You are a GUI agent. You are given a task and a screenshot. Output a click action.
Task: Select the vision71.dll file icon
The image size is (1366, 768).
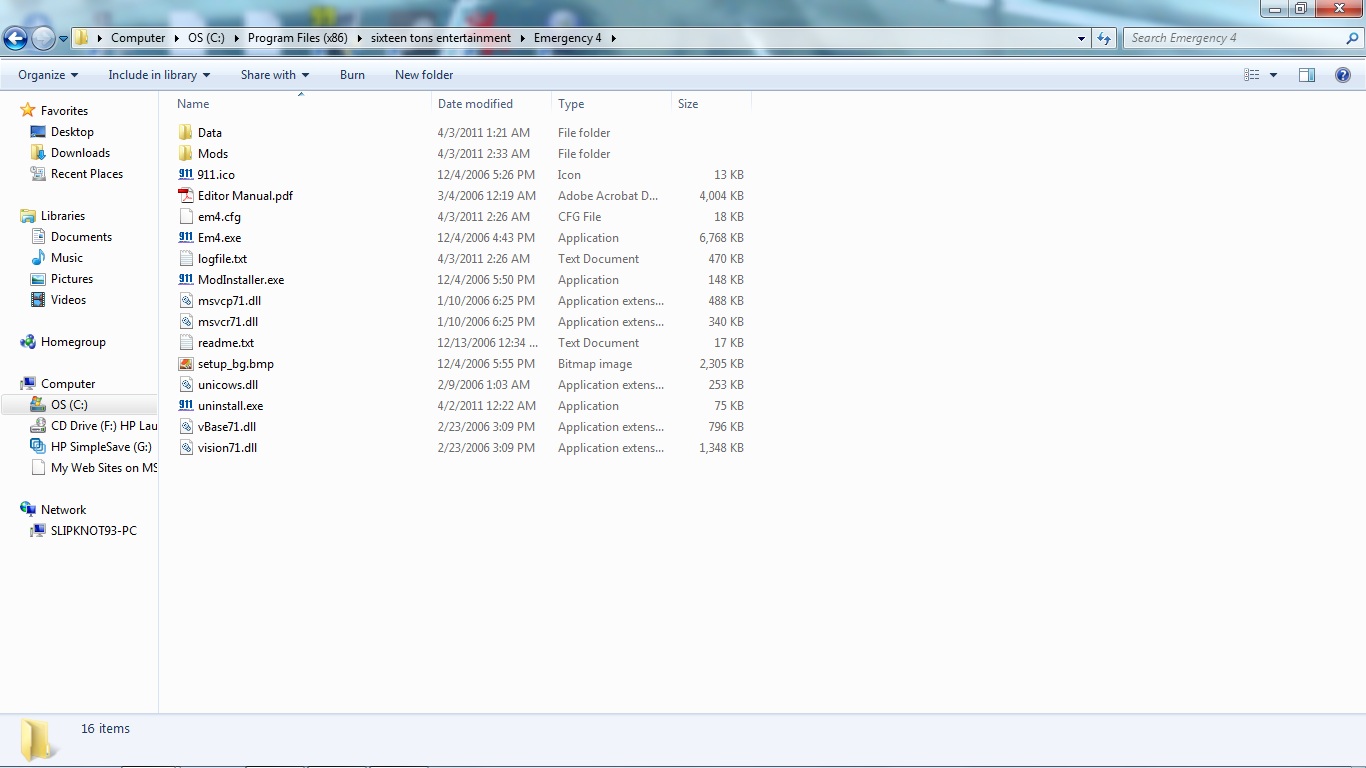[186, 448]
